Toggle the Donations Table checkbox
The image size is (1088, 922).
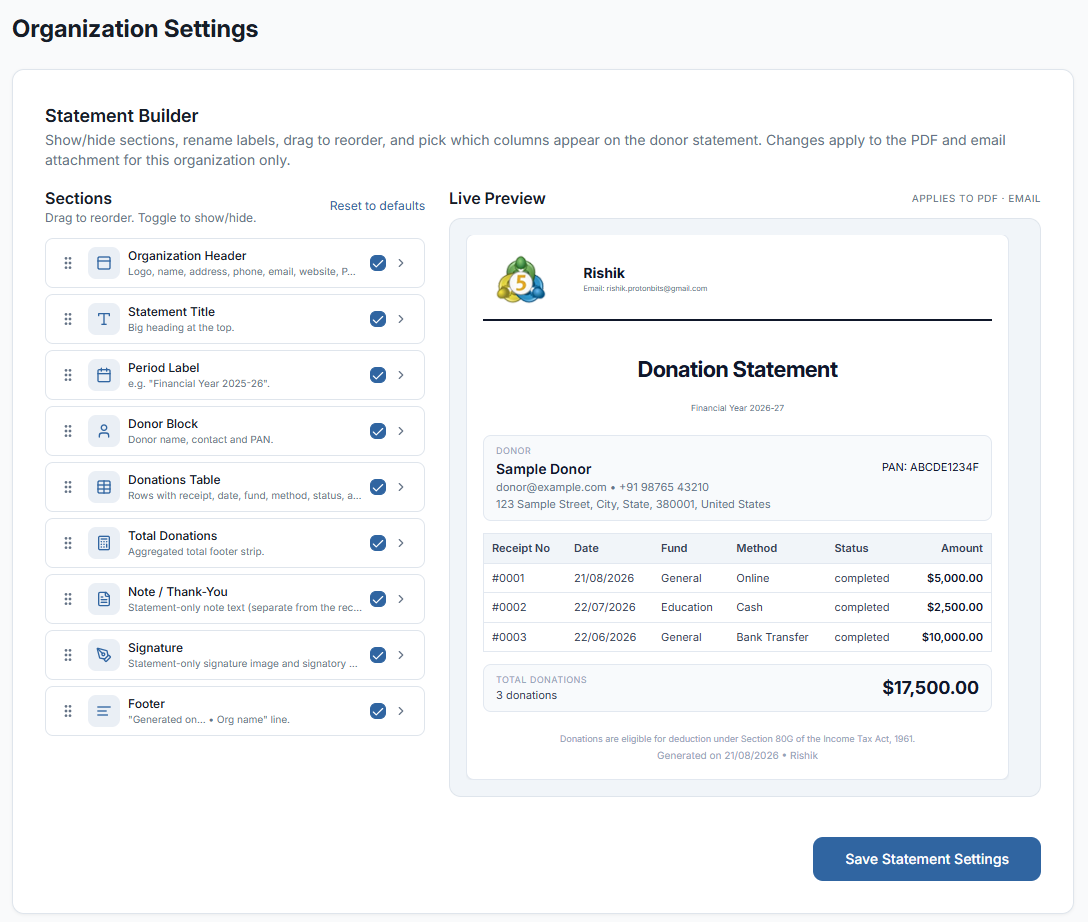[377, 487]
